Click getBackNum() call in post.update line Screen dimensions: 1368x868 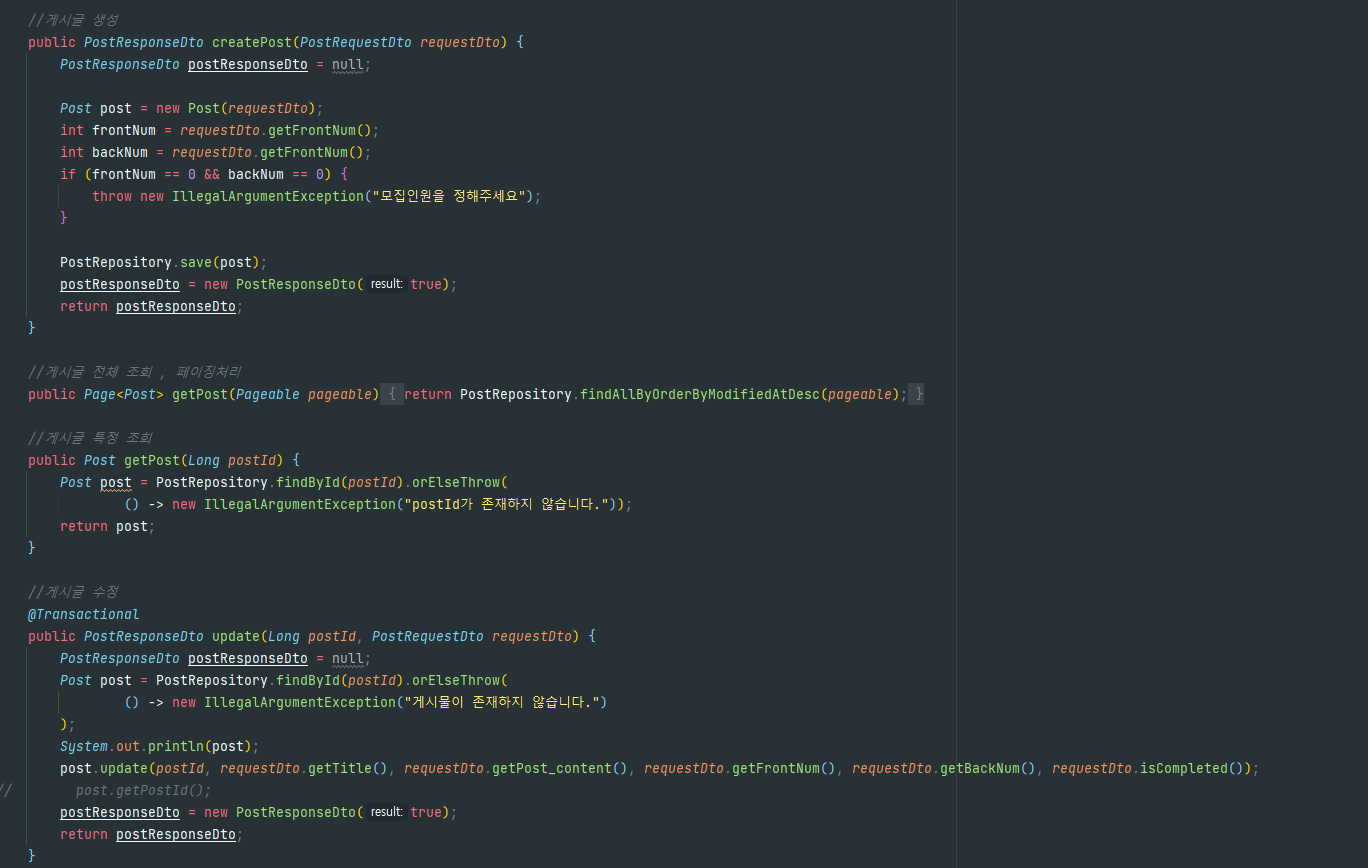point(988,768)
